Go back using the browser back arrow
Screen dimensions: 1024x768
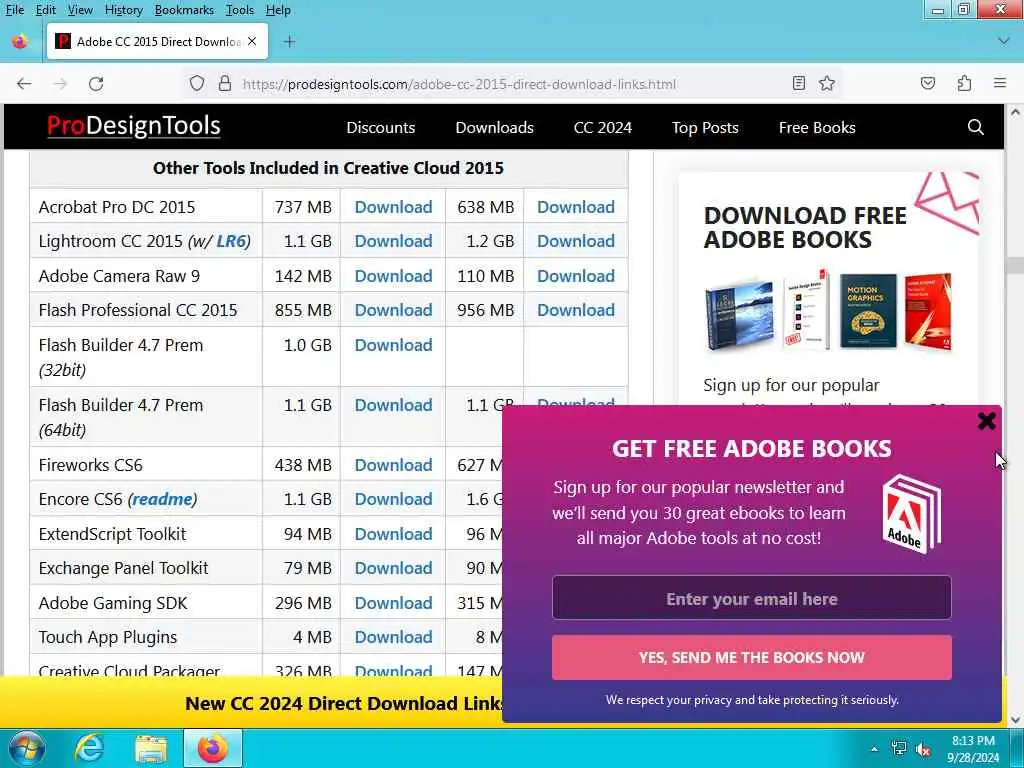tap(24, 84)
